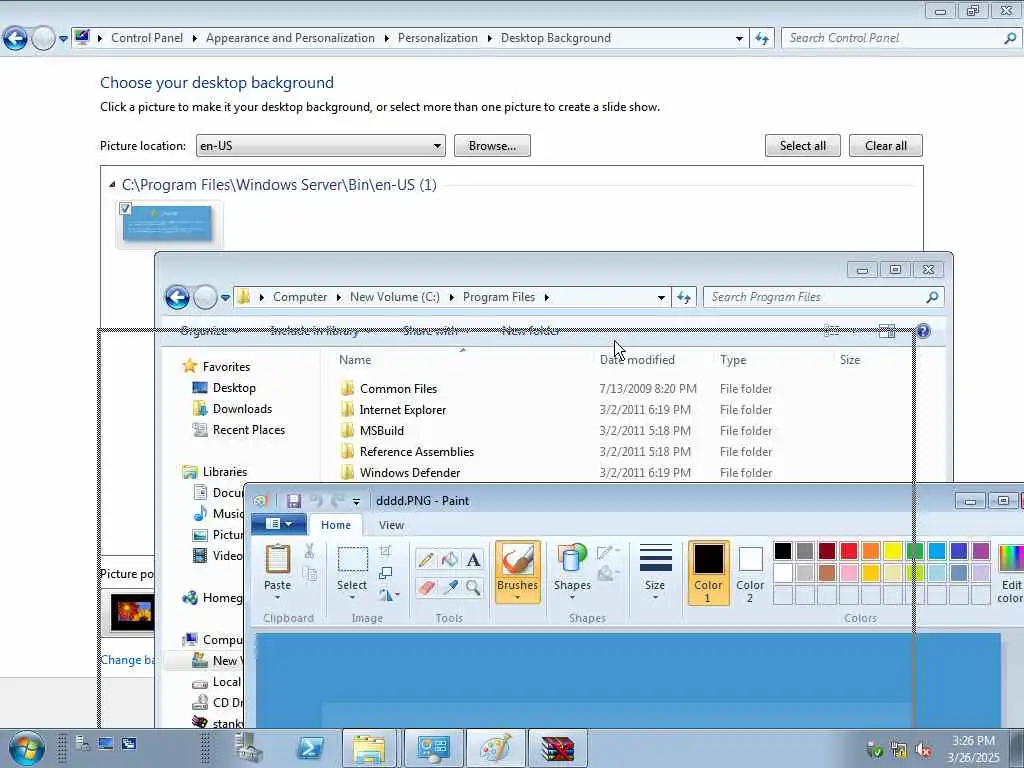Open Recent Places in Favorites sidebar
The height and width of the screenshot is (768, 1024).
tap(248, 430)
